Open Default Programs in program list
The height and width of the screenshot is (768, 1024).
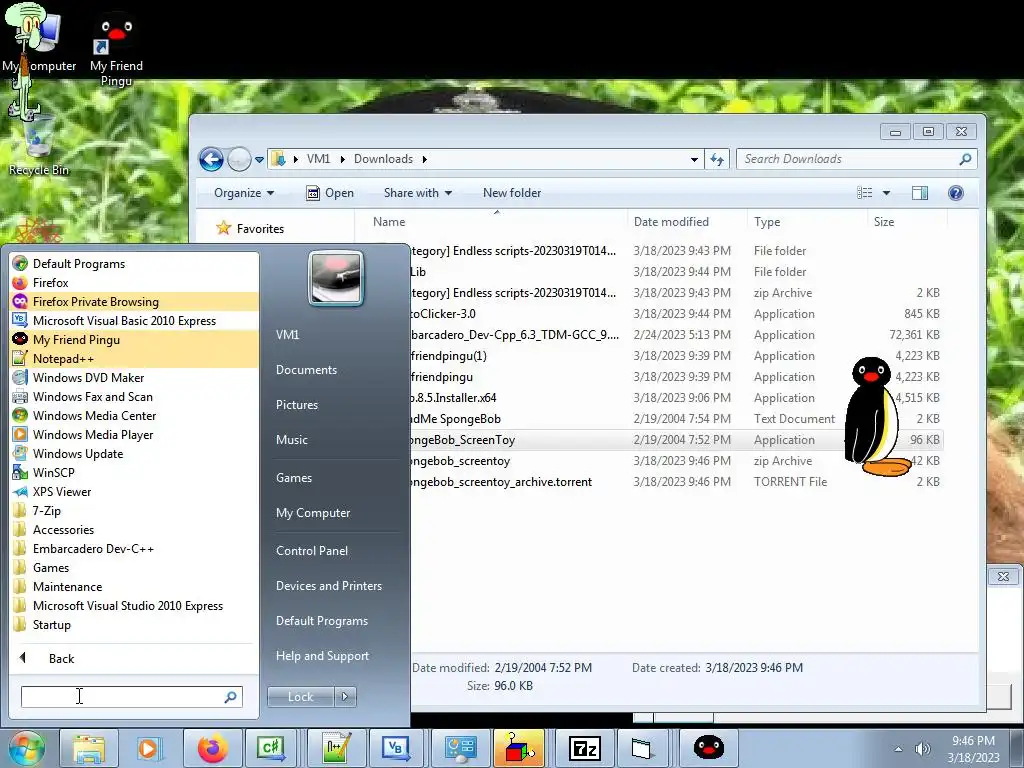[x=135, y=264]
